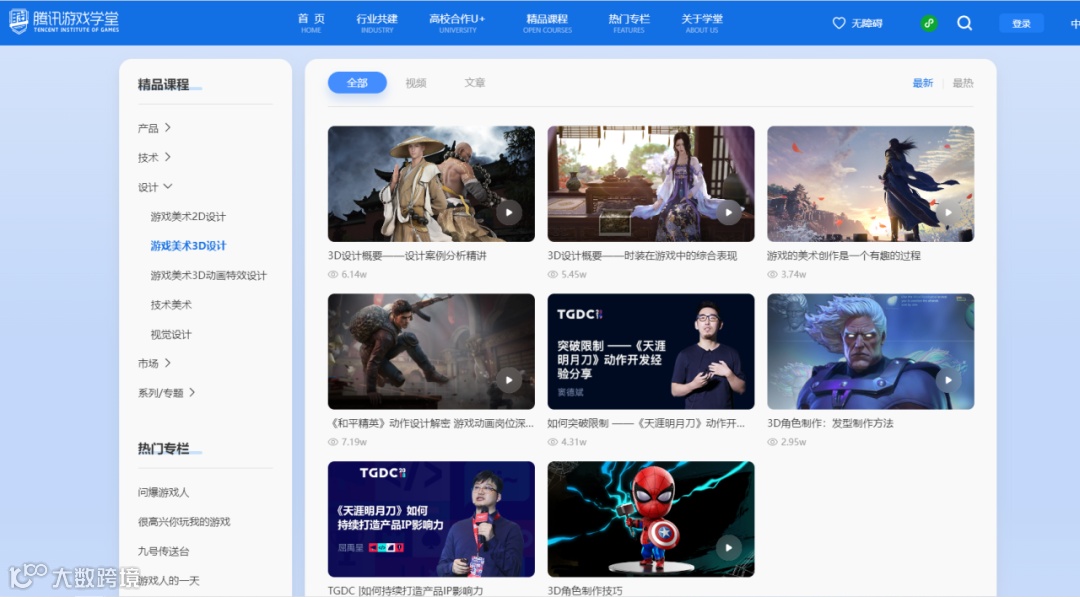Play the 3D设计概要 设计案例分析精讲 video button

click(509, 212)
